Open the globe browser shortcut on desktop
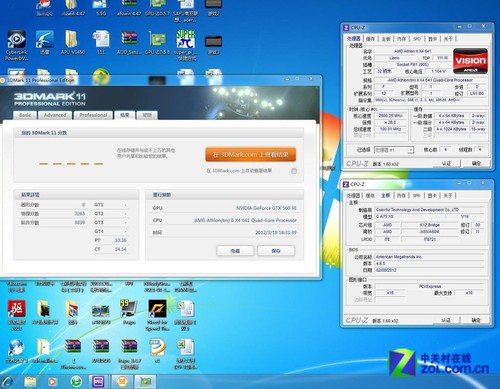Screen dimensions: 500x389 [x=16, y=351]
